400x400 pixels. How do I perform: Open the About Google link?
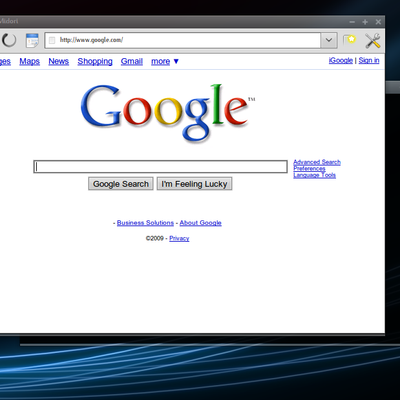pyautogui.click(x=201, y=223)
